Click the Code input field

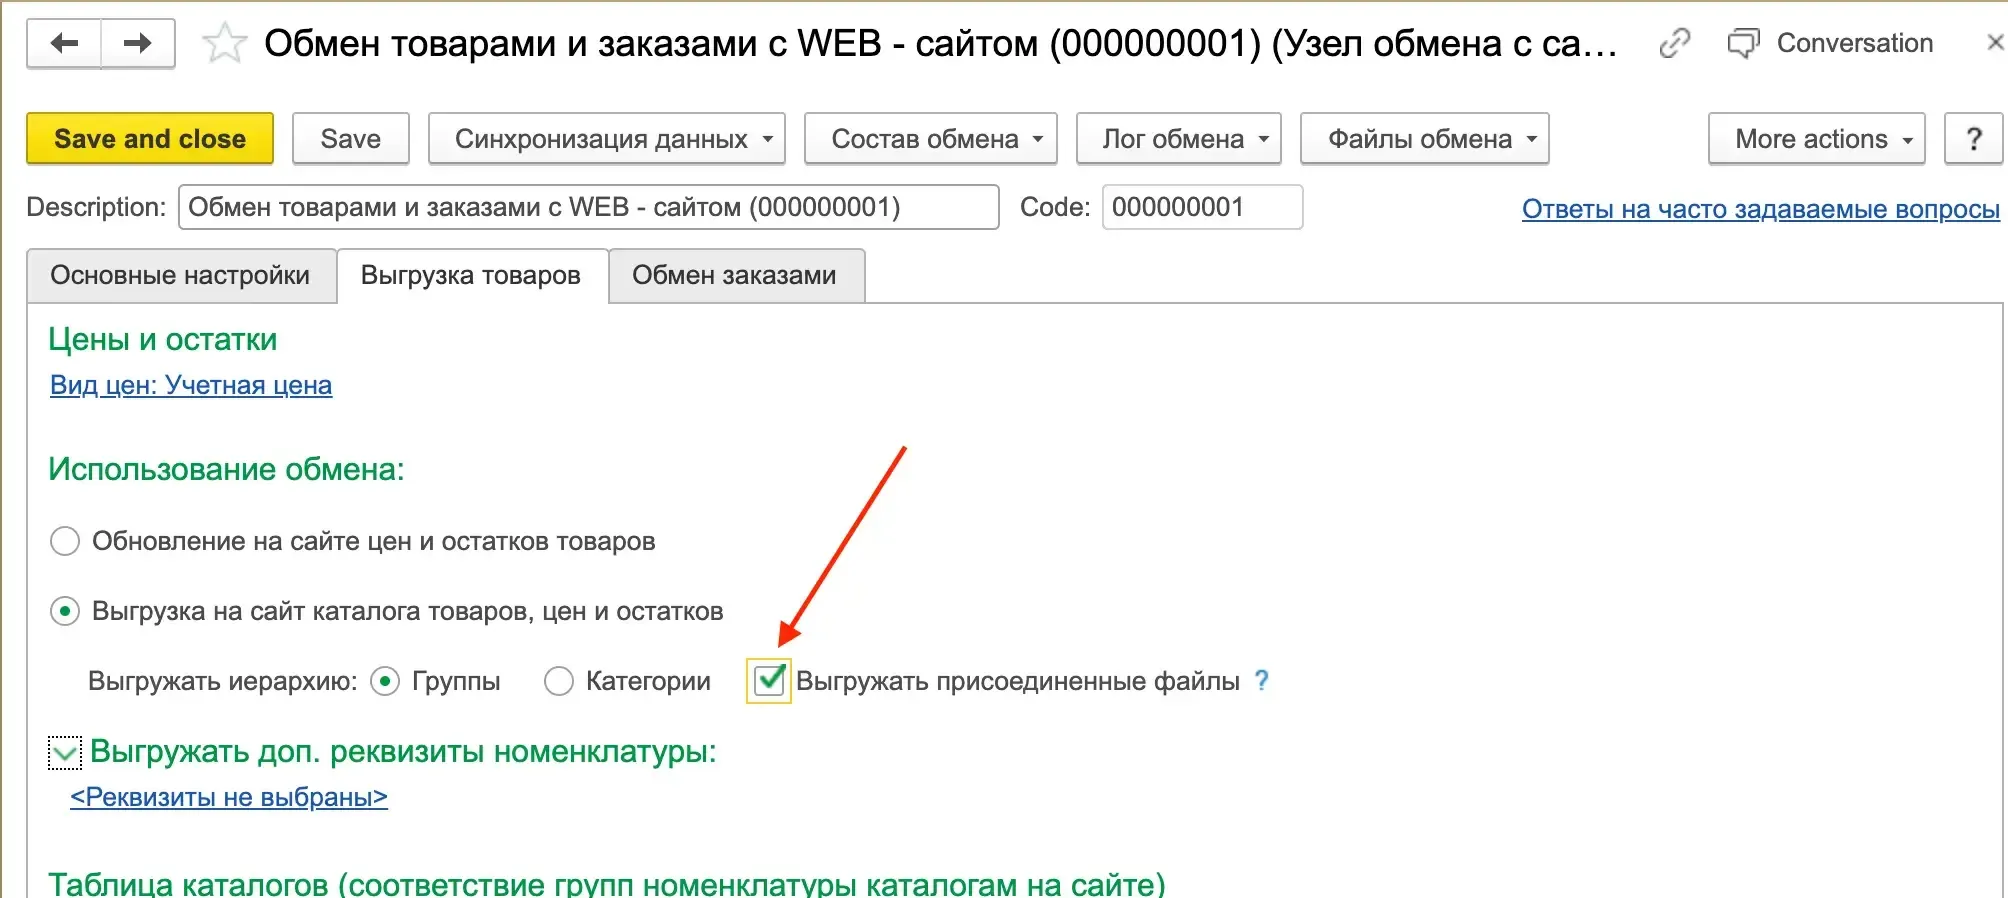click(x=1202, y=207)
